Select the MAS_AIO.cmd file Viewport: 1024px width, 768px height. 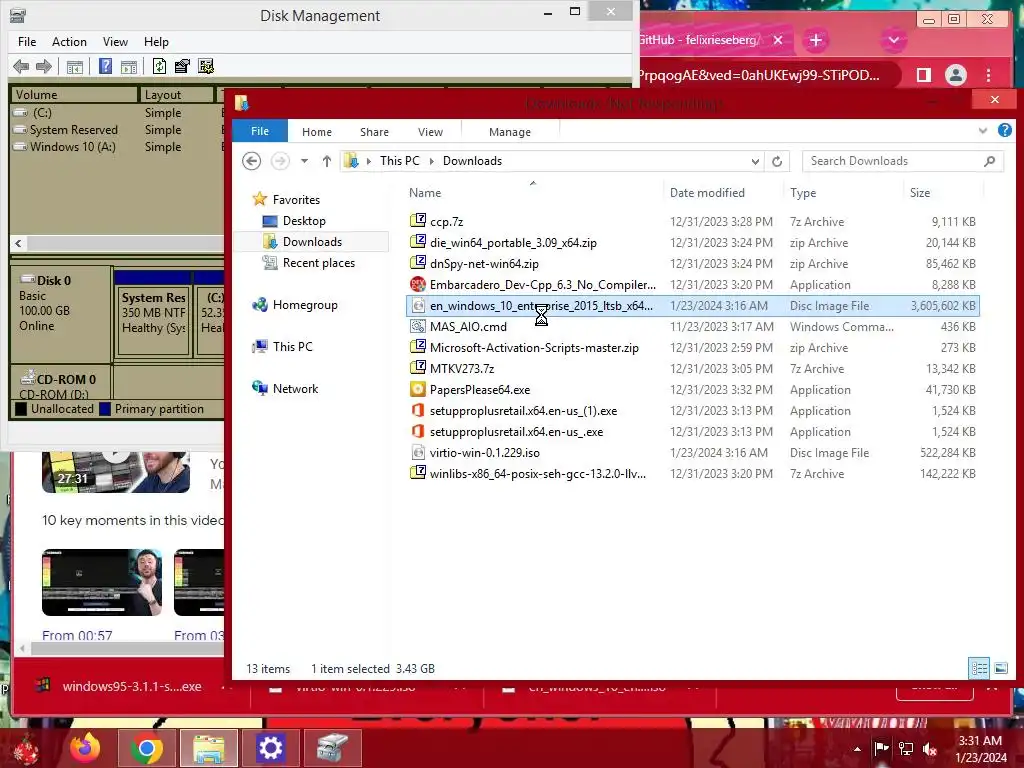pyautogui.click(x=692, y=327)
